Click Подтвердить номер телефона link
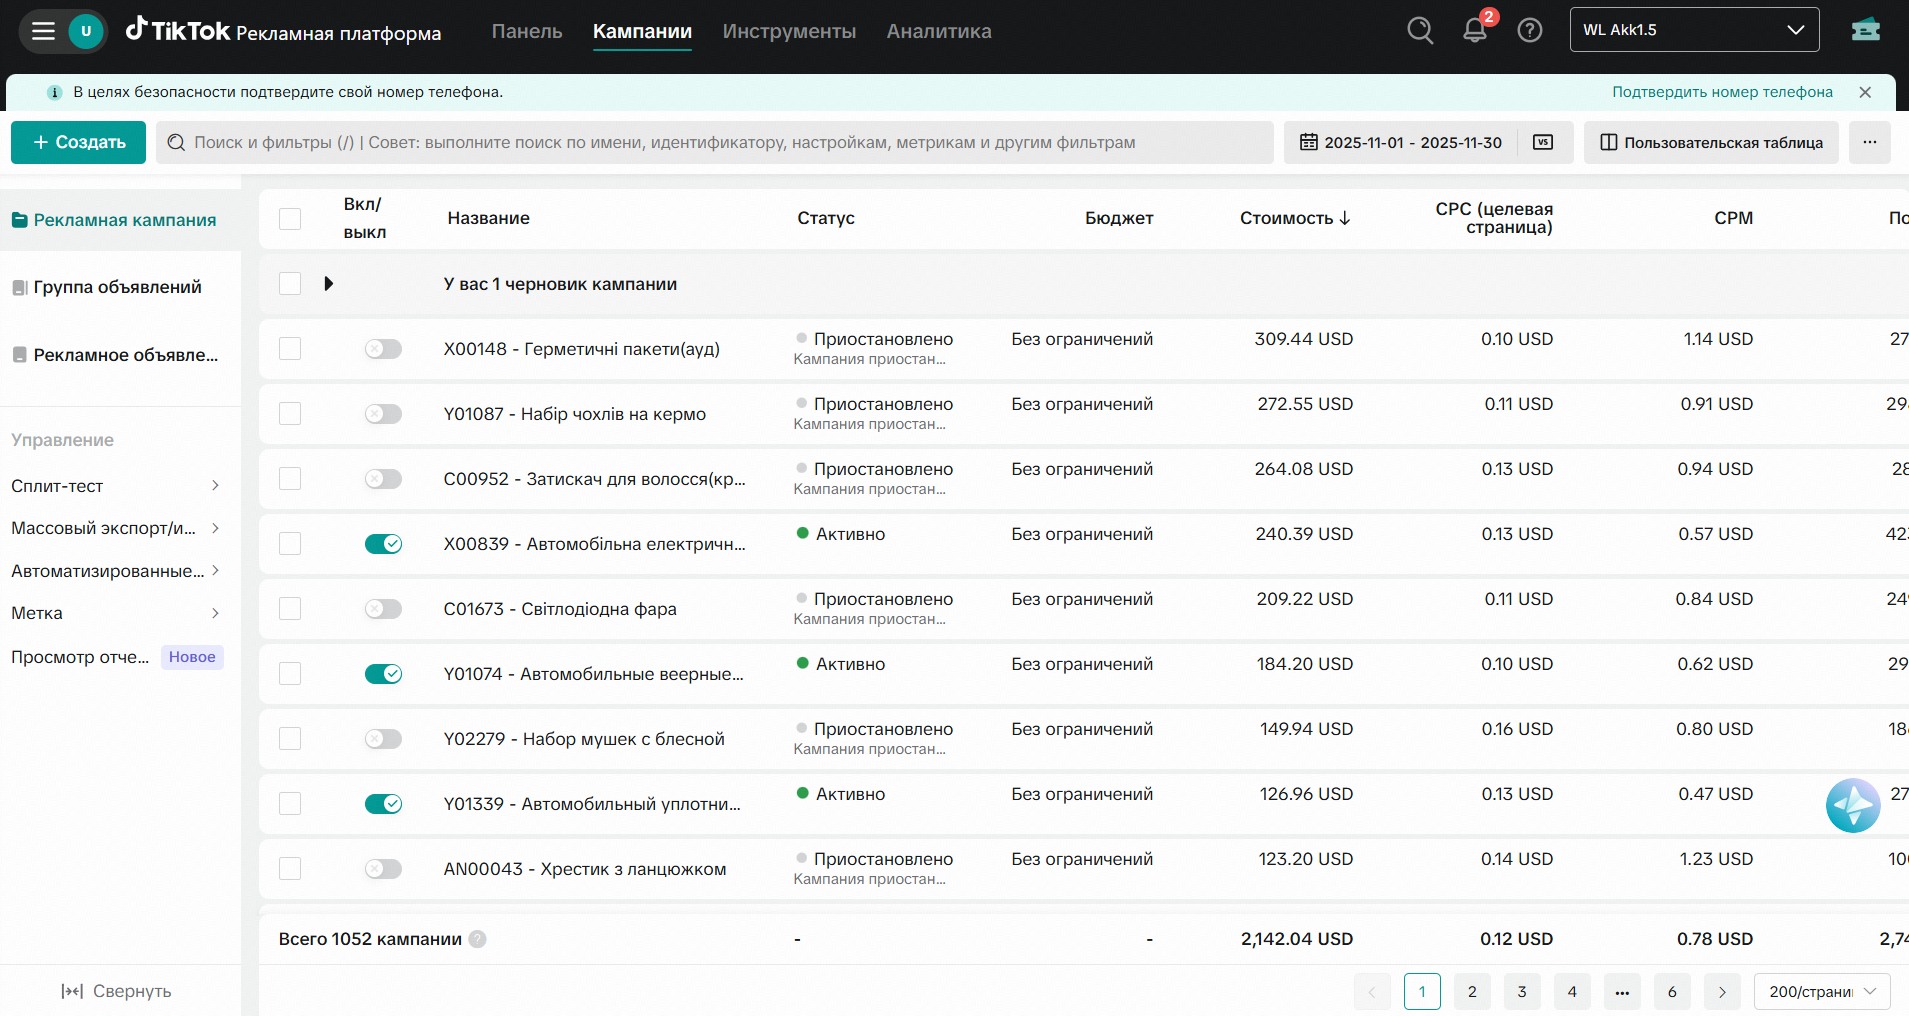1909x1016 pixels. coord(1722,92)
